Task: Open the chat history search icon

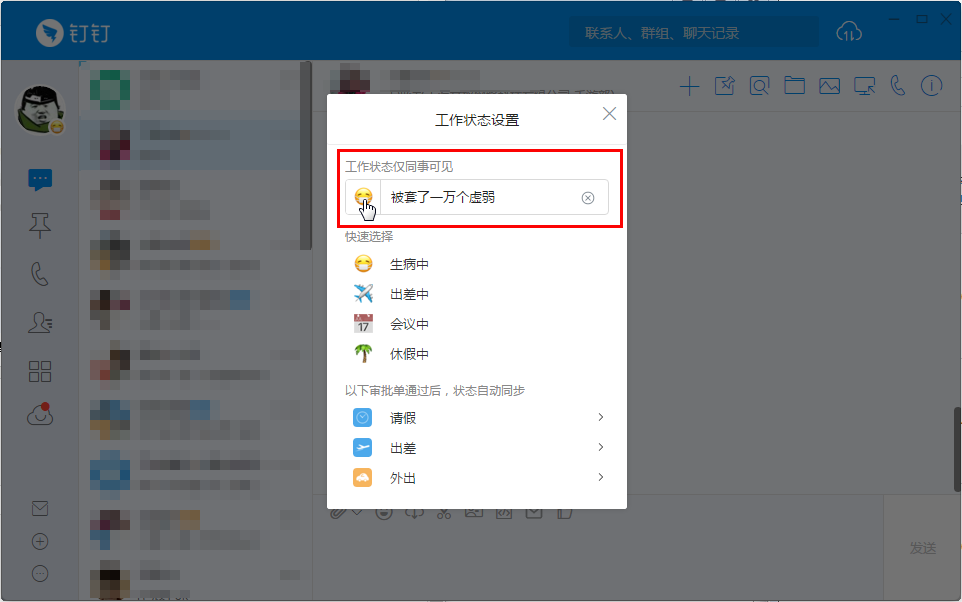Action: [x=759, y=85]
